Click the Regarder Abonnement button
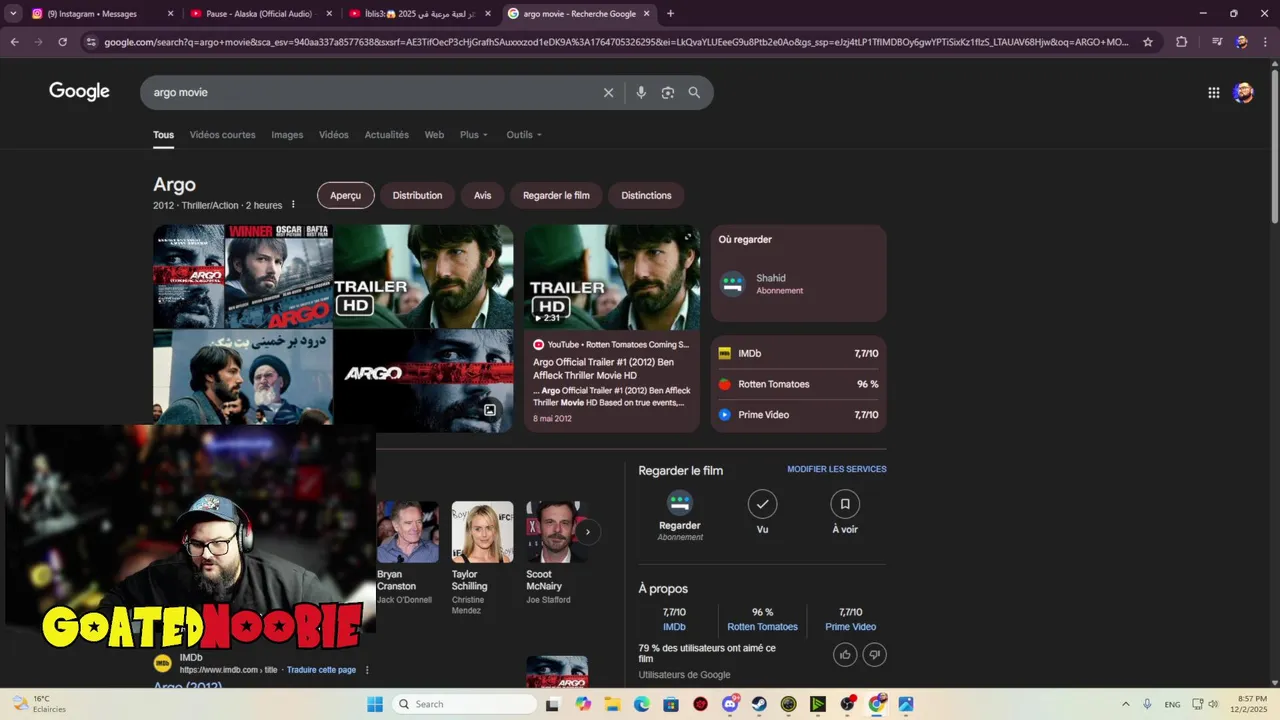 click(x=680, y=516)
